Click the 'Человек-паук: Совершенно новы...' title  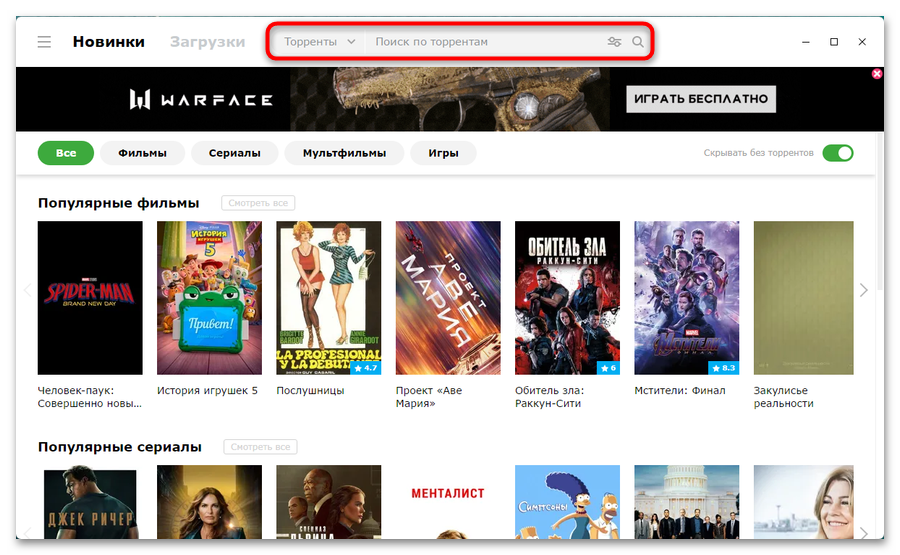point(90,397)
